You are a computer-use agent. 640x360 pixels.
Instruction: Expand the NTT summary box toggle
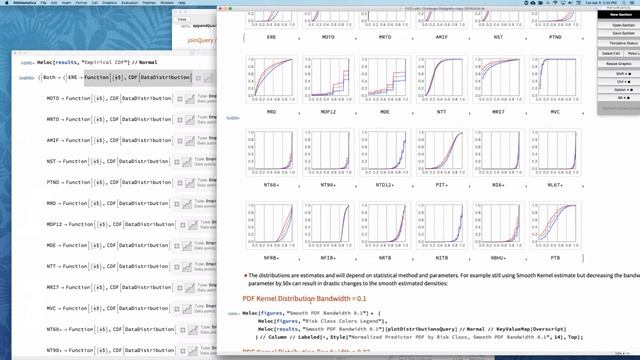tap(177, 267)
